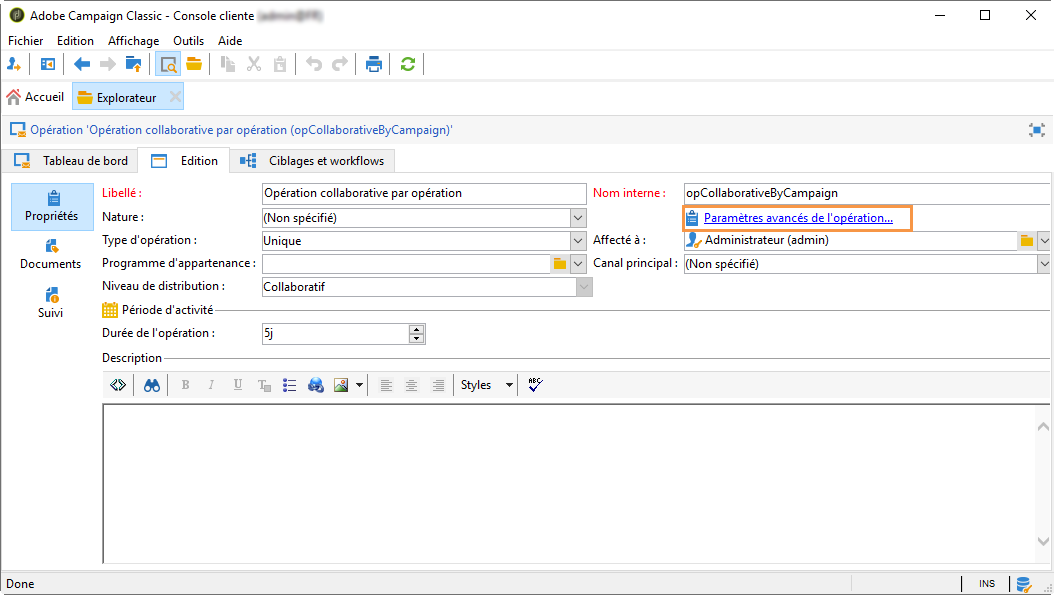Click the cut scissors icon
Screen dimensions: 1054x595
[x=253, y=65]
